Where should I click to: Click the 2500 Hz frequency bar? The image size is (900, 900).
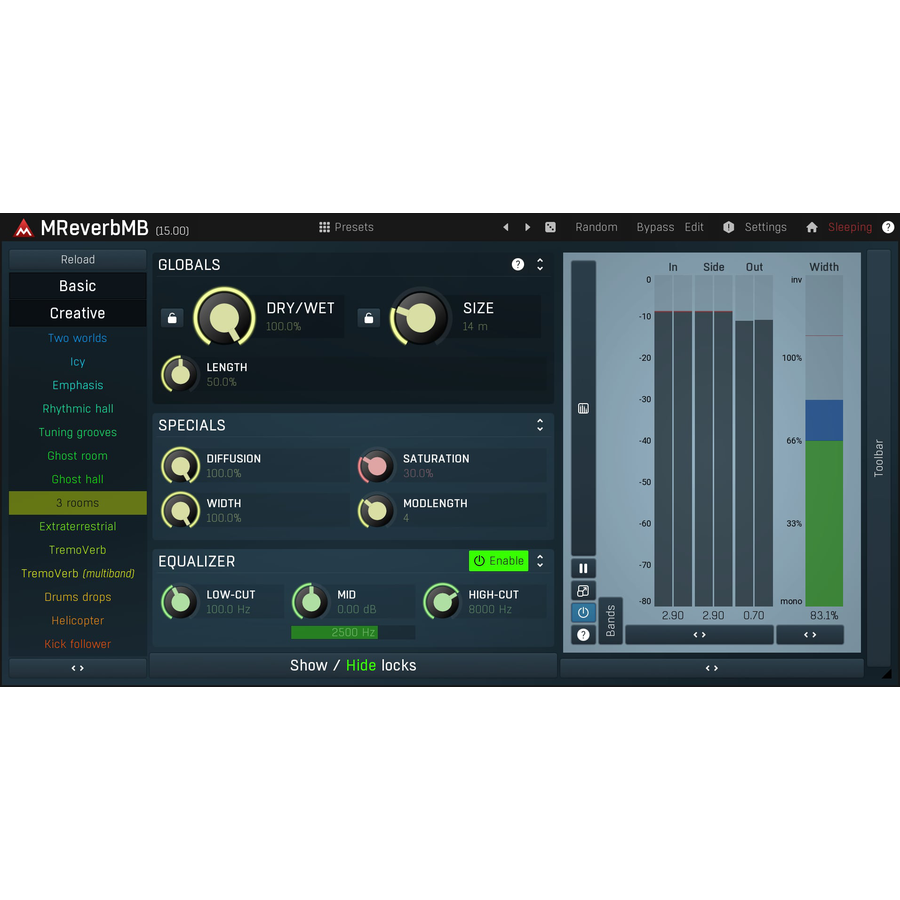click(353, 633)
